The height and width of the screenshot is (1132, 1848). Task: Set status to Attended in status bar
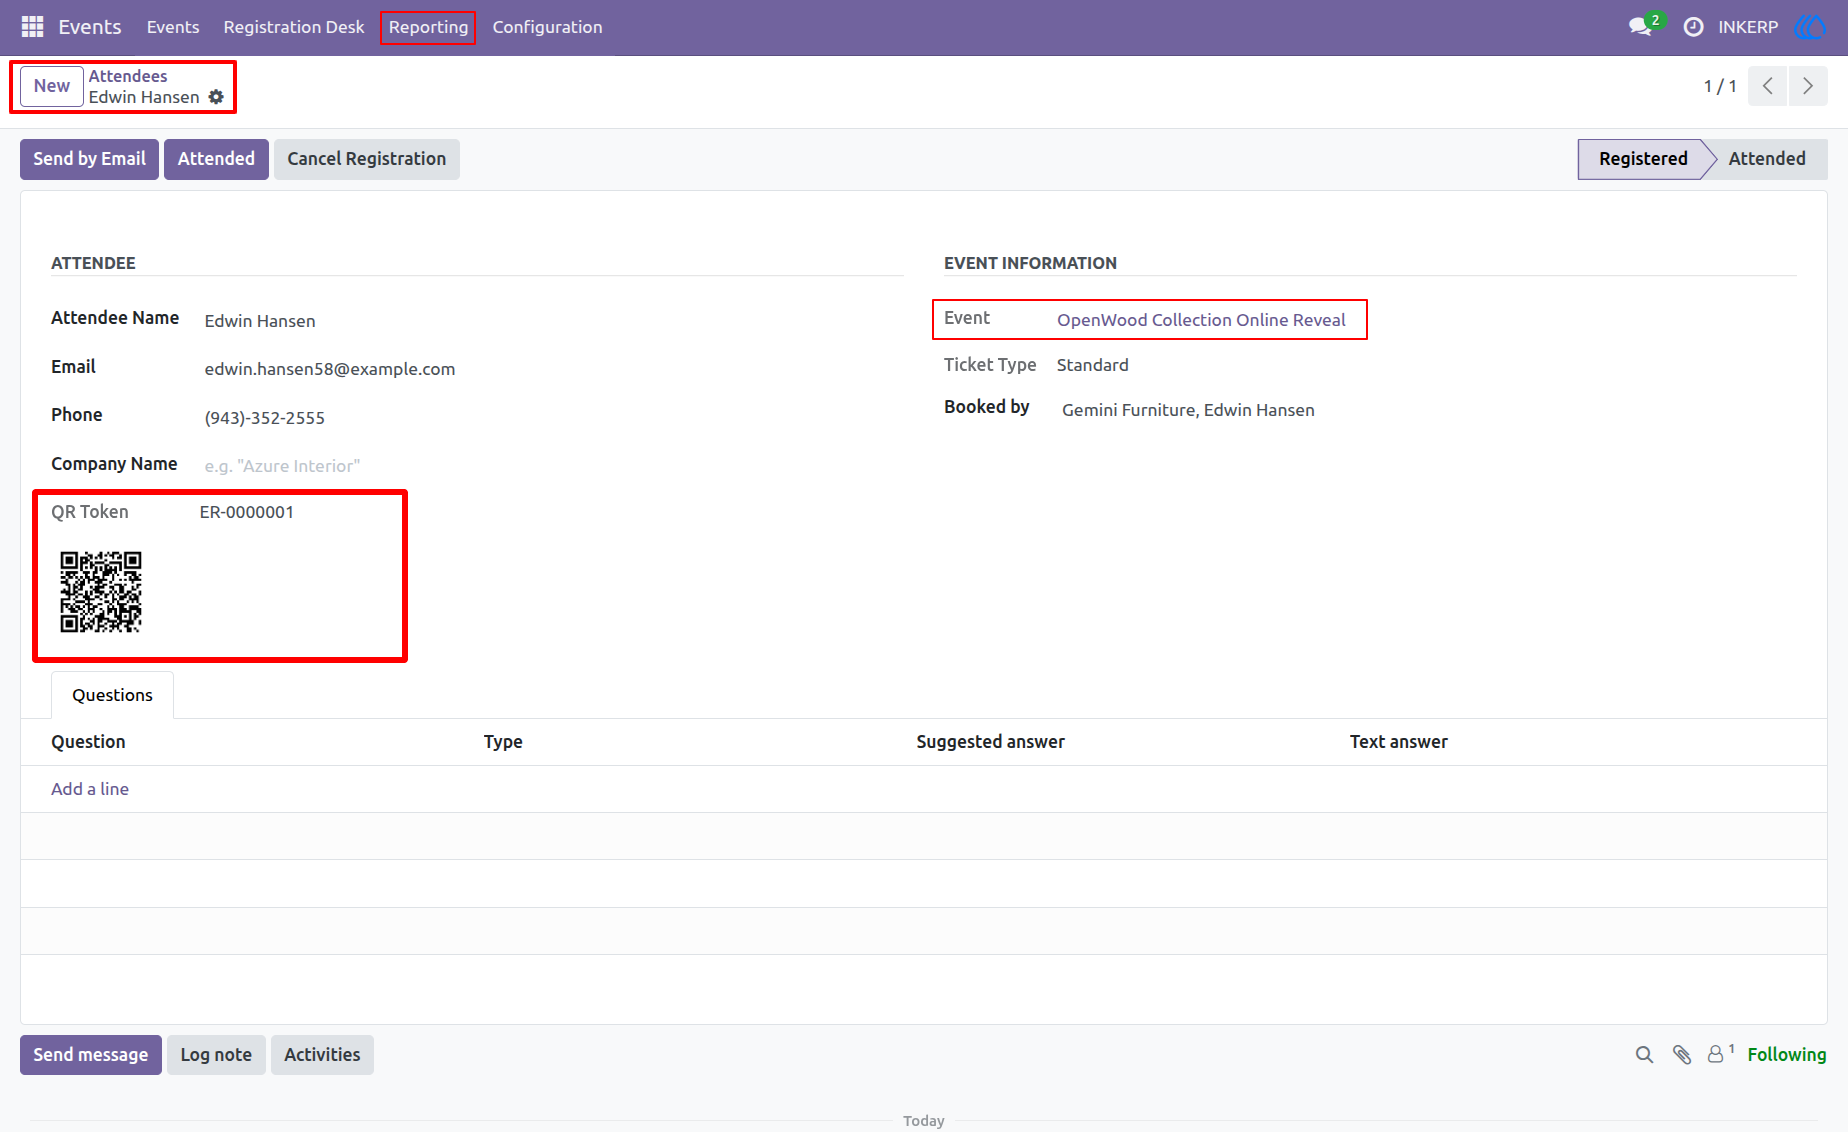pyautogui.click(x=1767, y=159)
